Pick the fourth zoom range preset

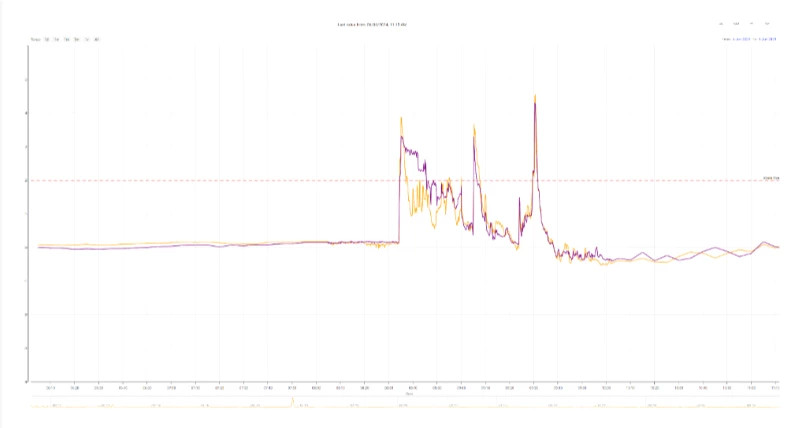(76, 40)
